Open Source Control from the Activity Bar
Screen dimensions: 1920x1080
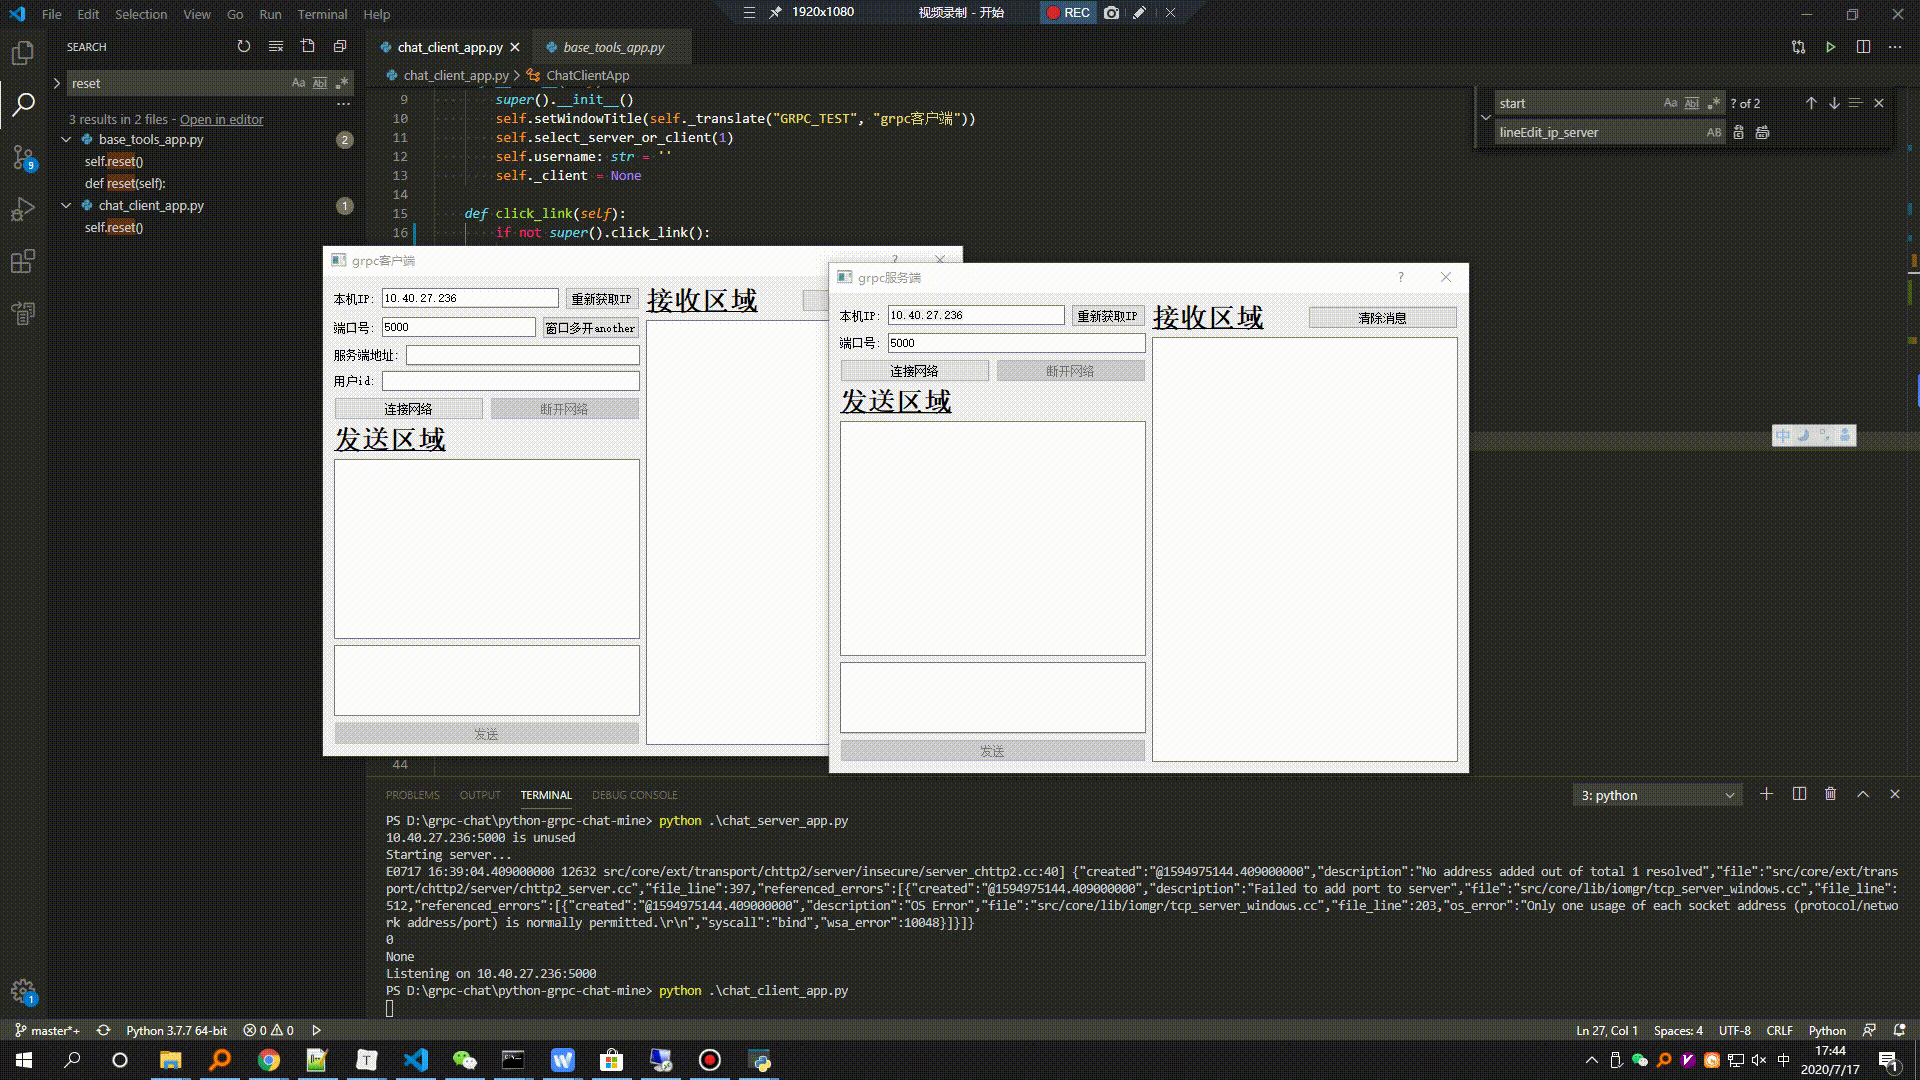tap(22, 156)
